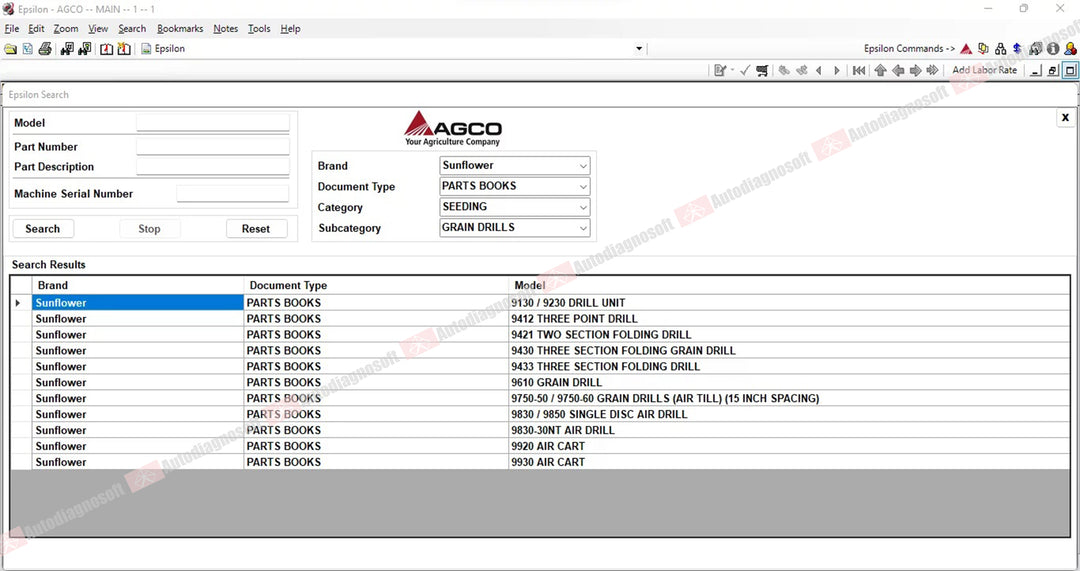Image resolution: width=1080 pixels, height=571 pixels.
Task: Click the up arrow navigation icon
Action: (x=880, y=70)
